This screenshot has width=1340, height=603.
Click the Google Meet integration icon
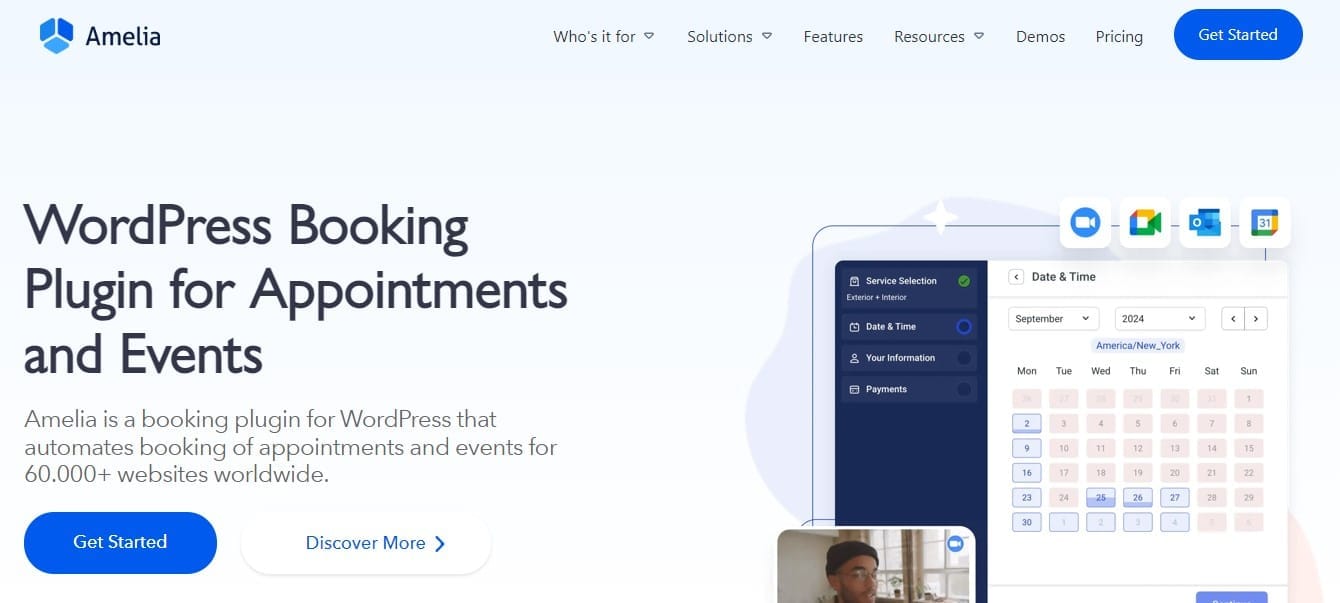1145,222
